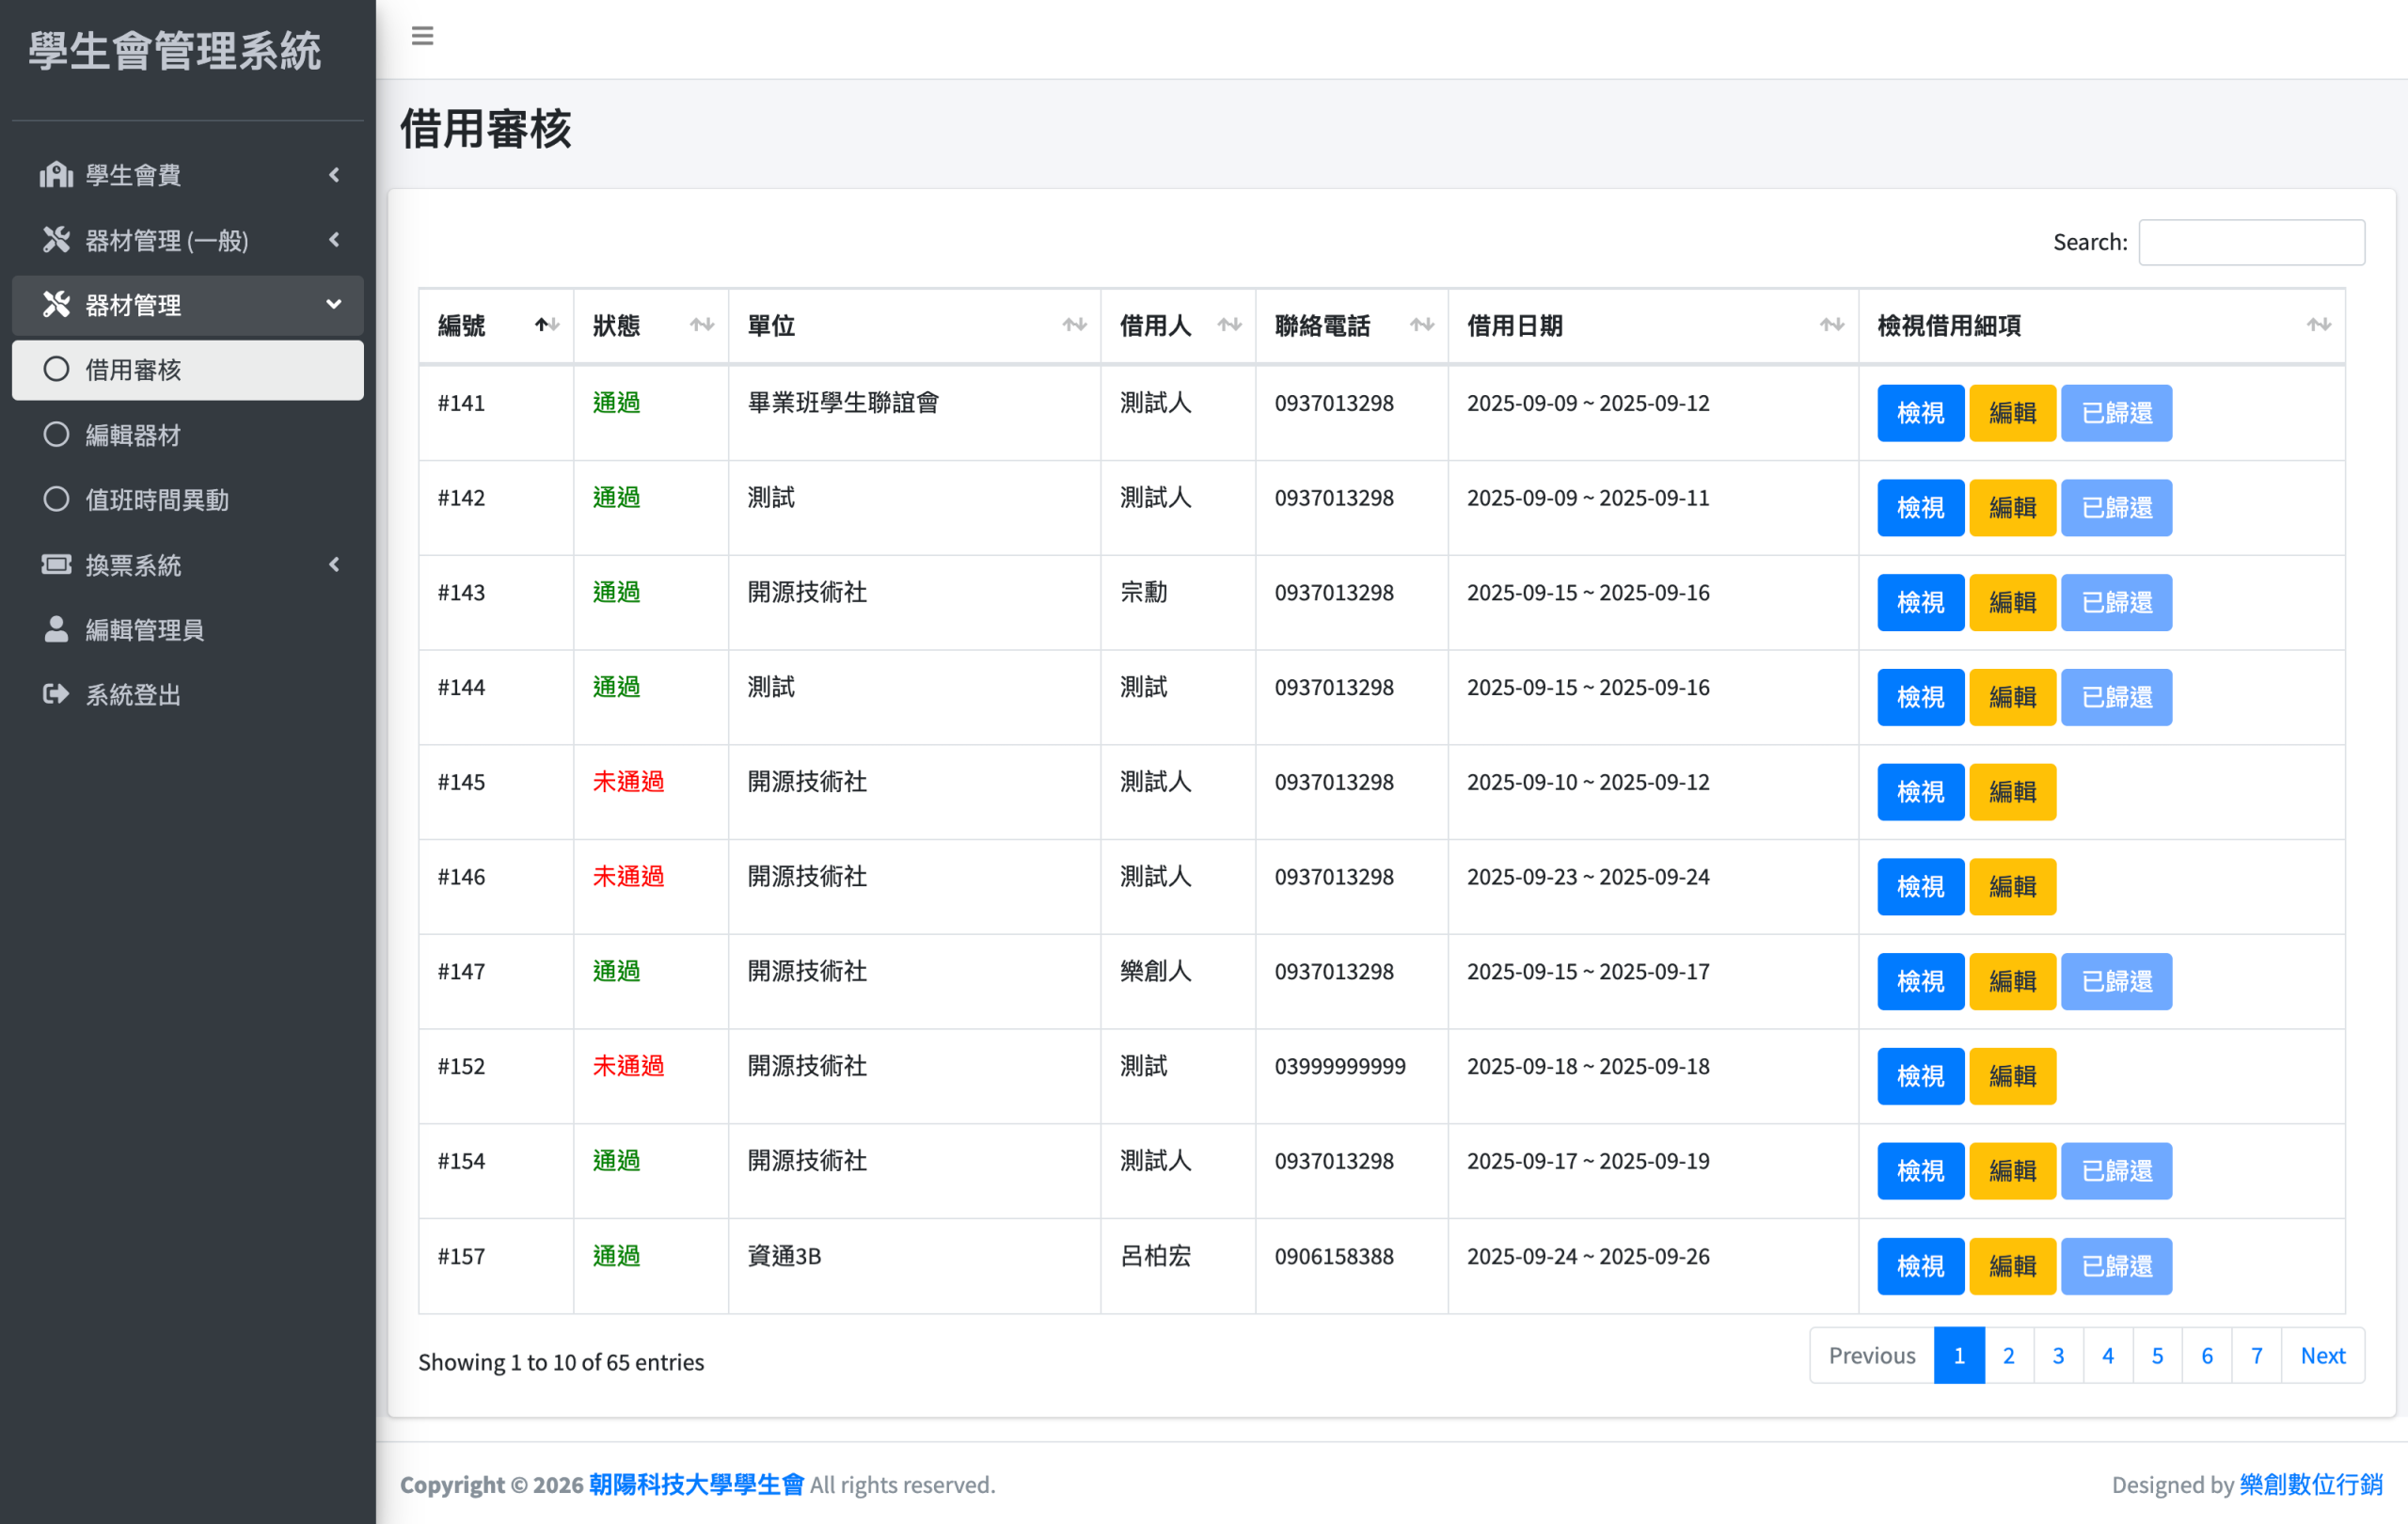This screenshot has height=1524, width=2408.
Task: Sort table by 借用日期 column arrows
Action: (x=1831, y=325)
